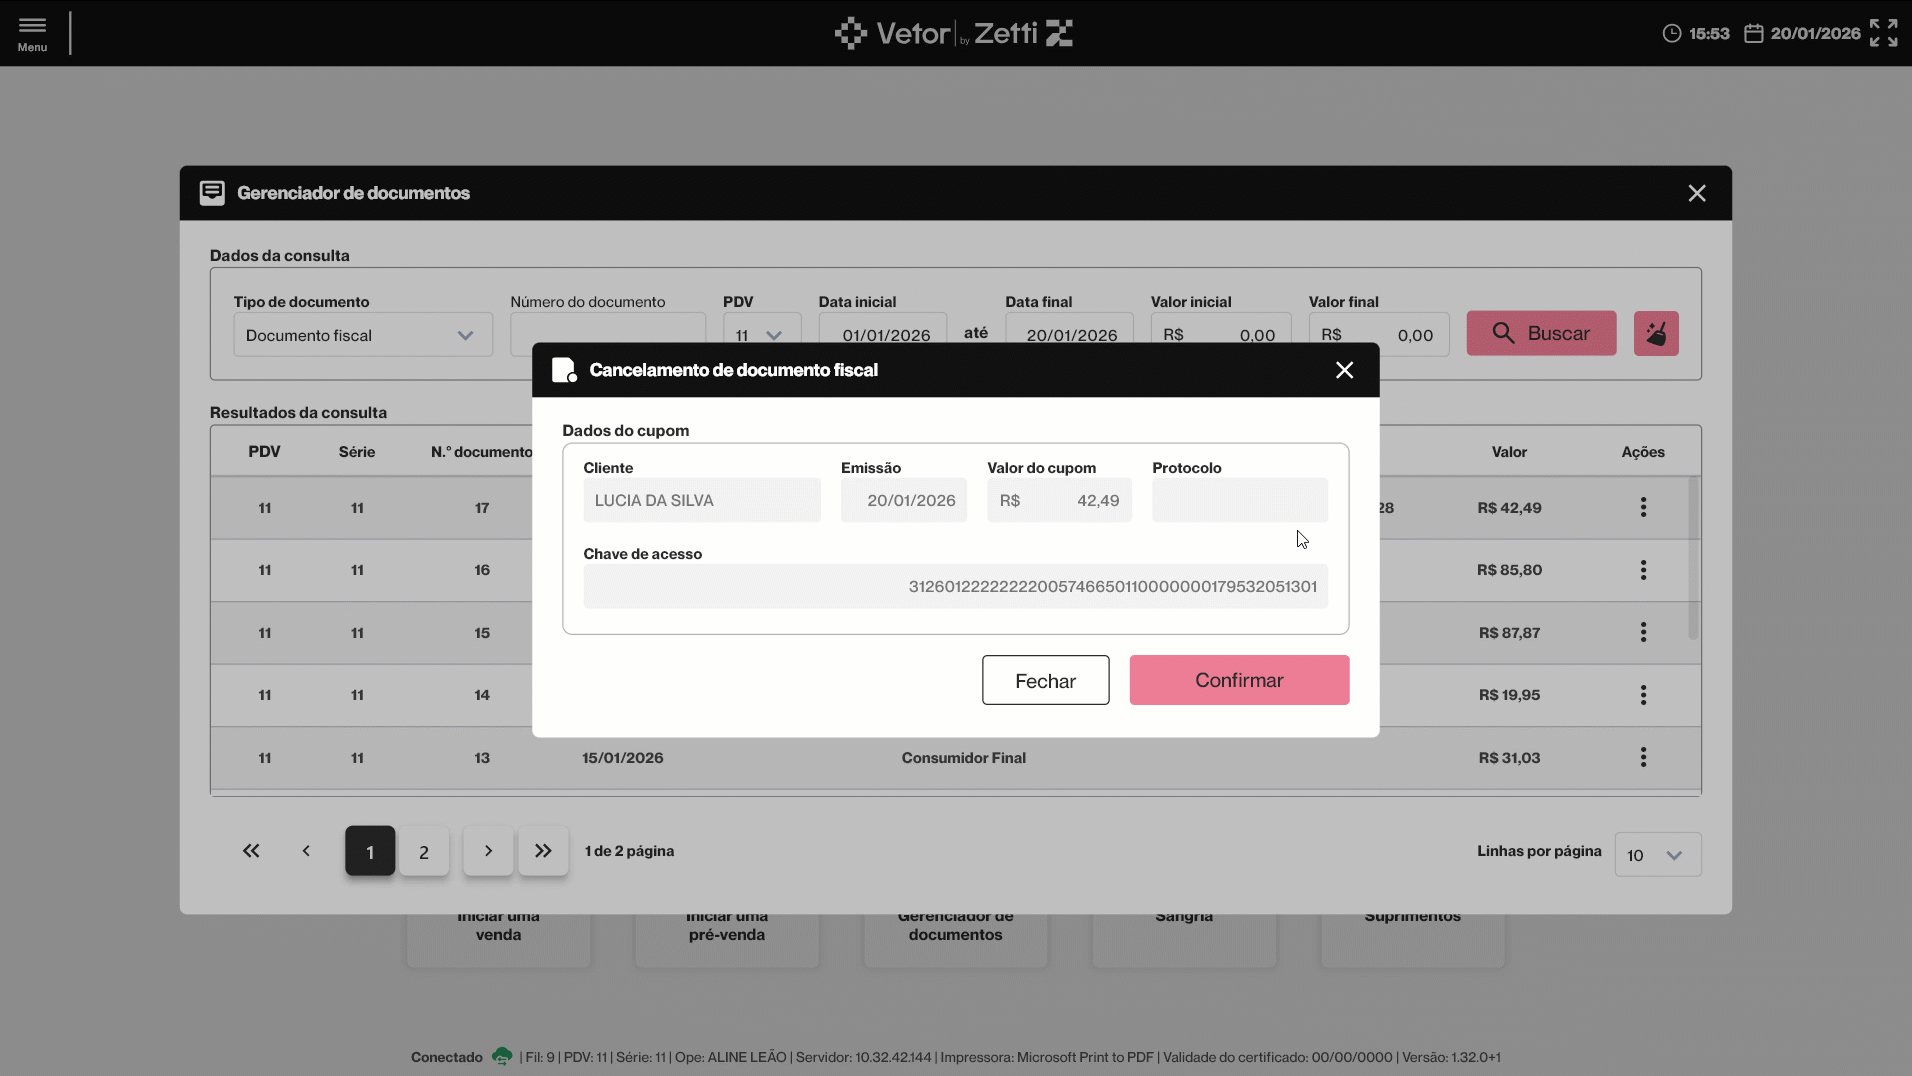Open actions menu for the R$ 31,03 row
This screenshot has width=1912, height=1076.
pos(1643,758)
